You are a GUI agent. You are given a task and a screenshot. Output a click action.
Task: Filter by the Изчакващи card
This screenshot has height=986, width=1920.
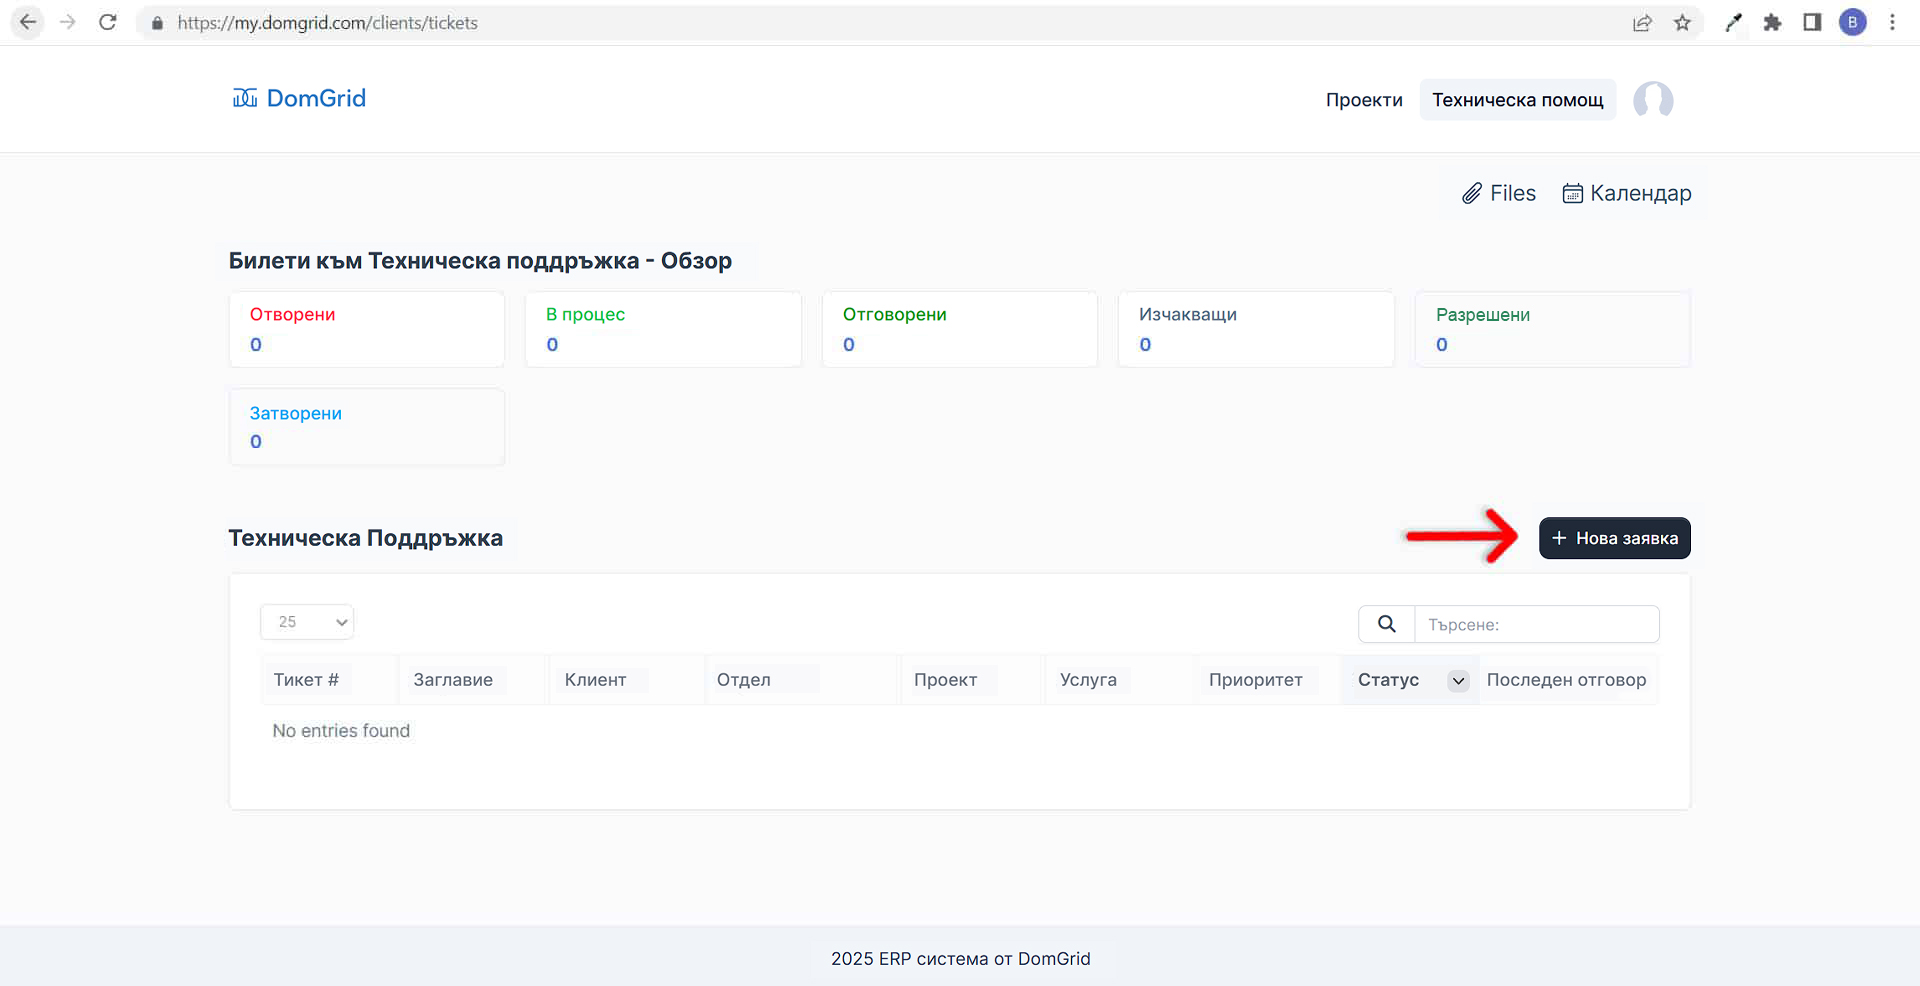(x=1256, y=329)
